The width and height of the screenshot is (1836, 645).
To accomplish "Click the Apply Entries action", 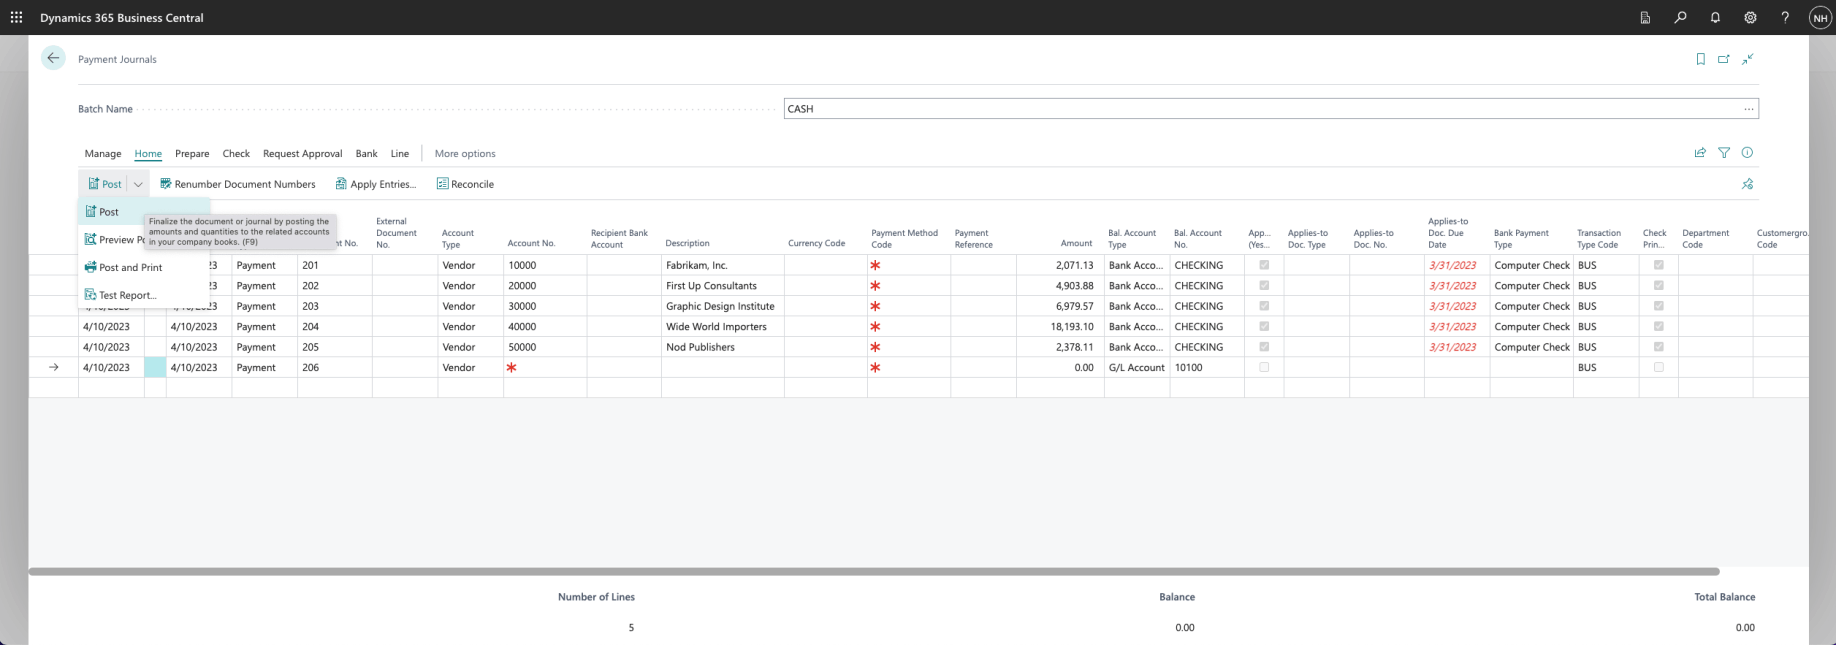I will pyautogui.click(x=376, y=184).
